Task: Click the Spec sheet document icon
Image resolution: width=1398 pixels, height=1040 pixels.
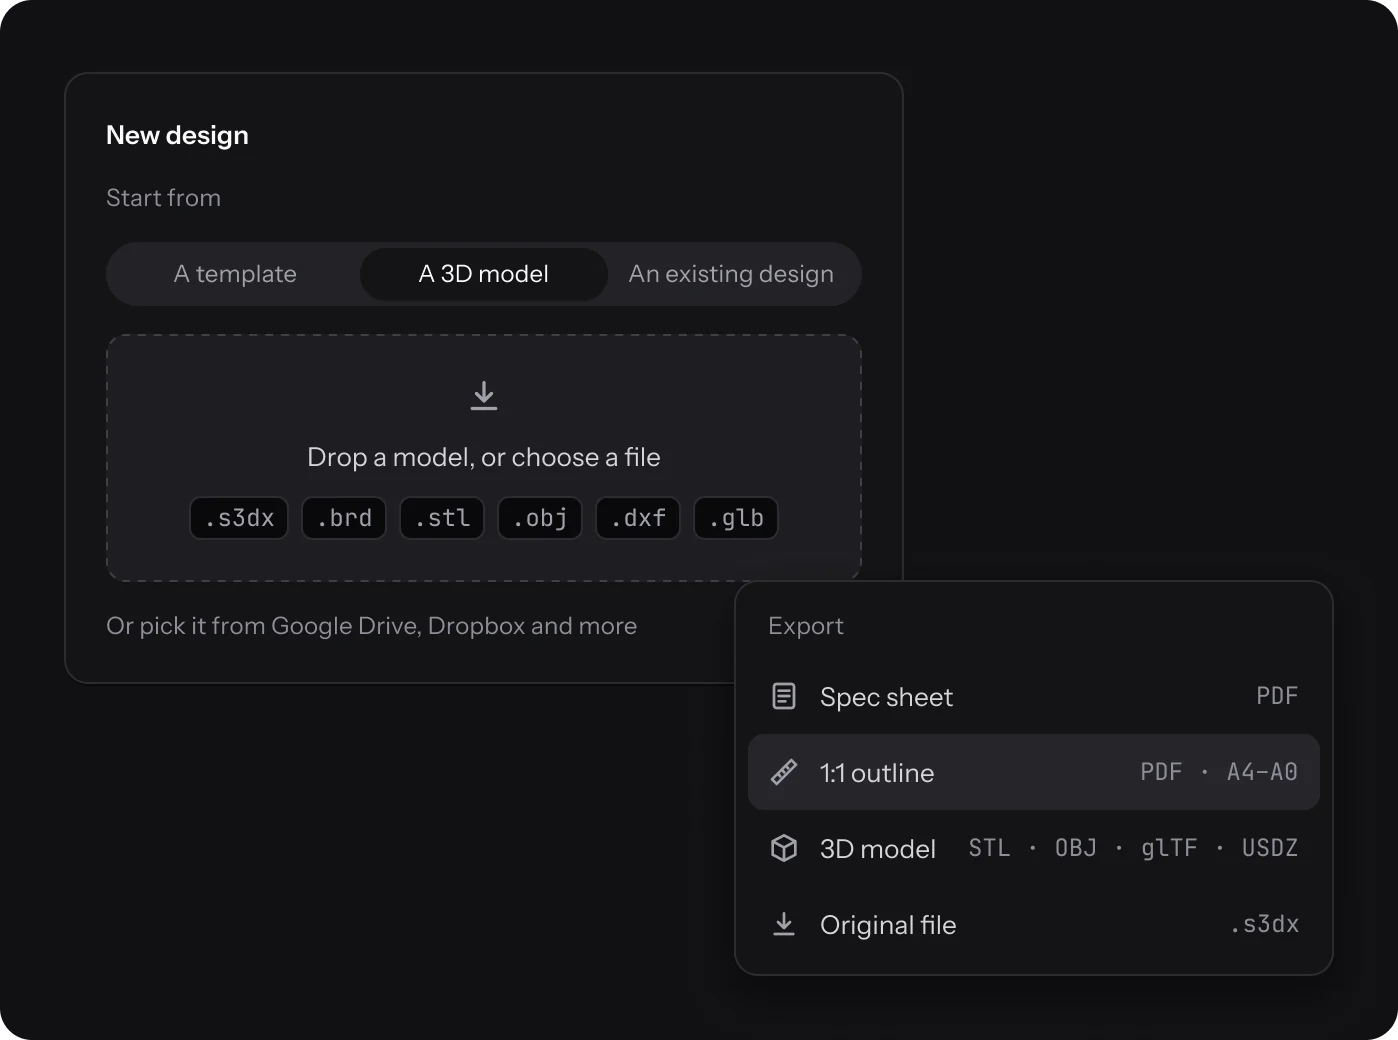Action: tap(784, 696)
